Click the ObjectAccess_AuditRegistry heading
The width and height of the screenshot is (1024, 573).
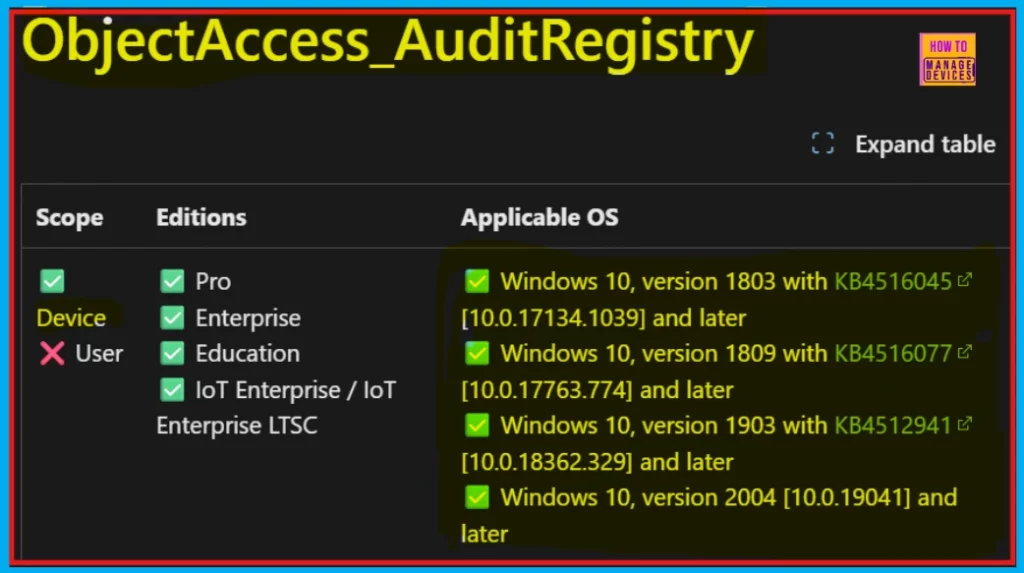388,42
